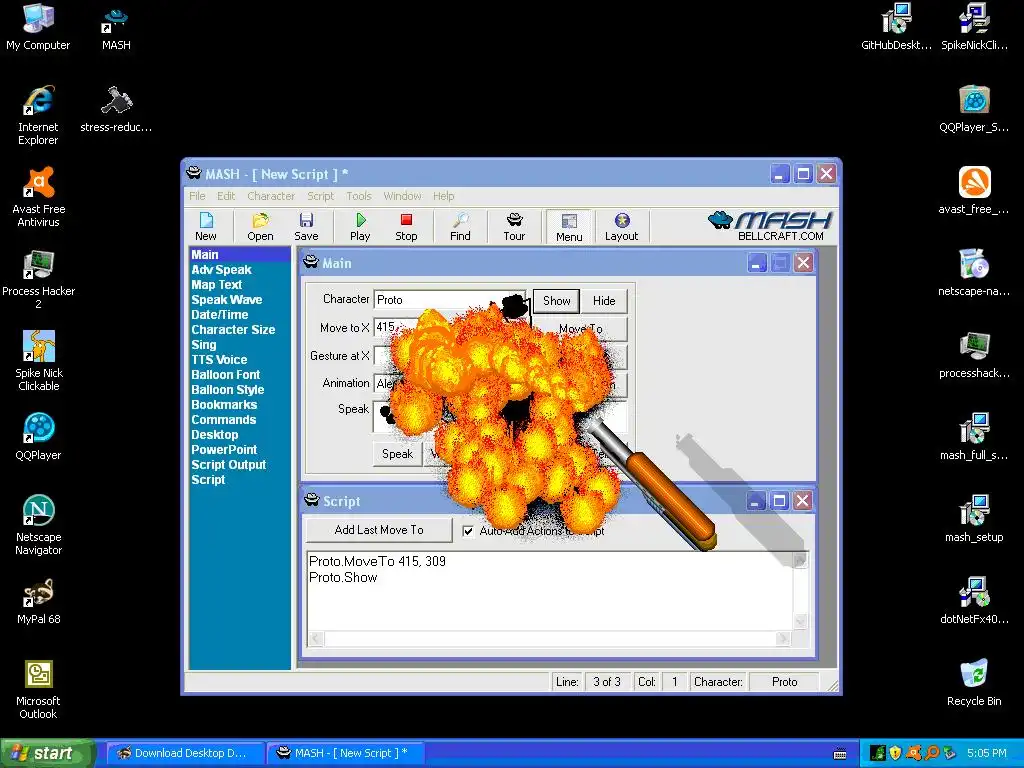Image resolution: width=1024 pixels, height=768 pixels.
Task: Toggle Auto-Add Actions to Script checkbox
Action: (x=468, y=531)
